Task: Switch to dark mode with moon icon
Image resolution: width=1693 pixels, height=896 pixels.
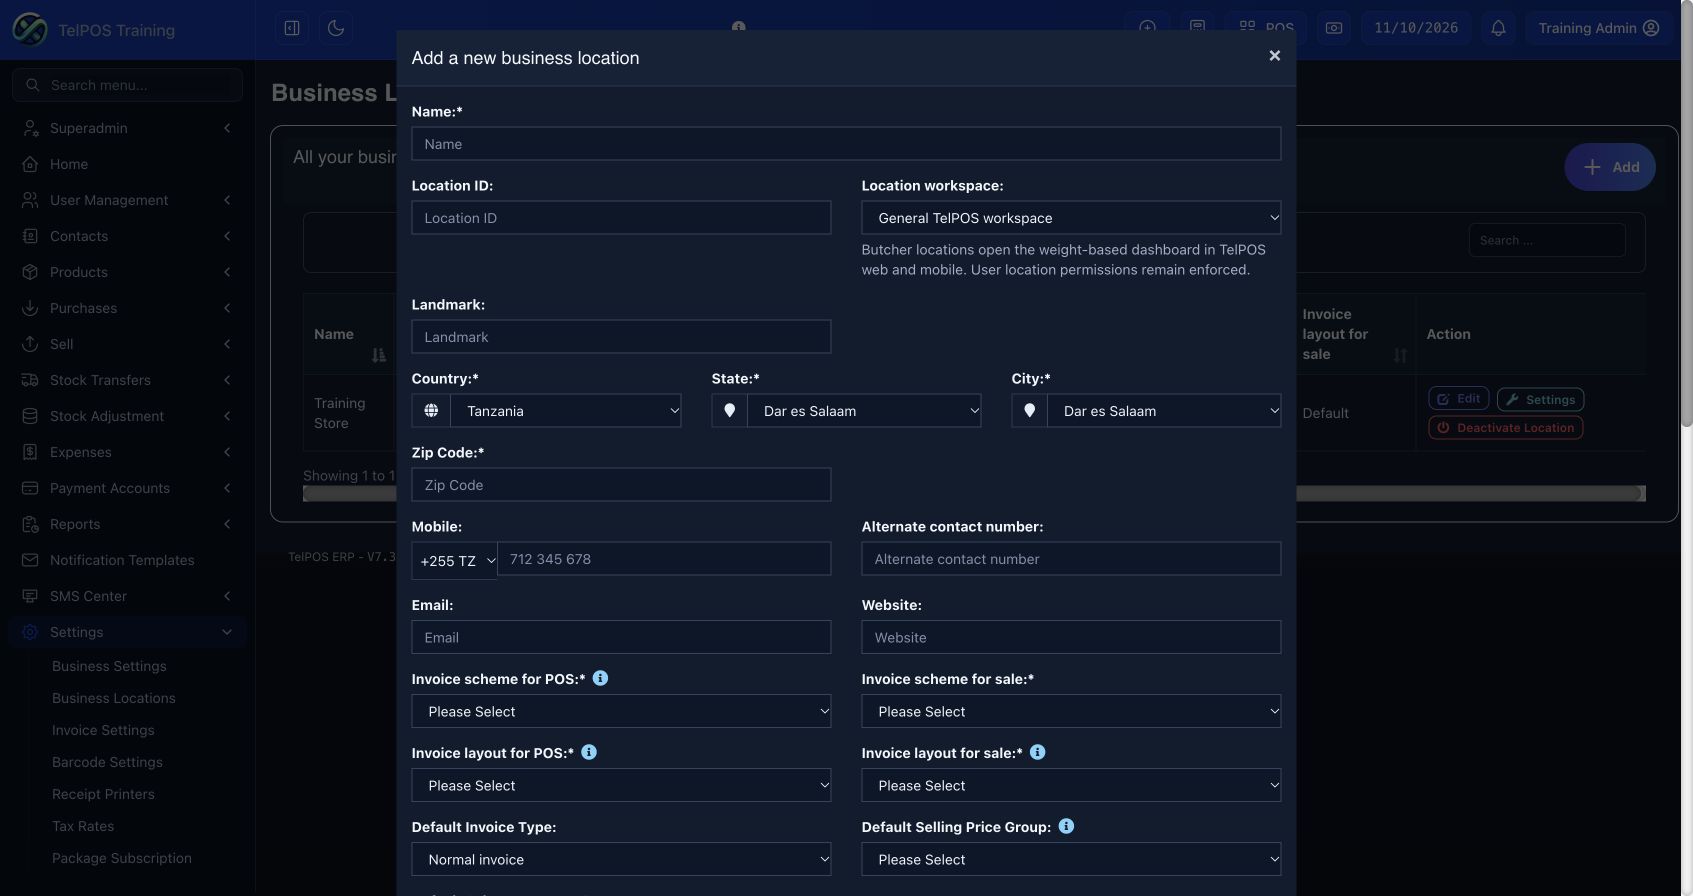Action: point(336,28)
